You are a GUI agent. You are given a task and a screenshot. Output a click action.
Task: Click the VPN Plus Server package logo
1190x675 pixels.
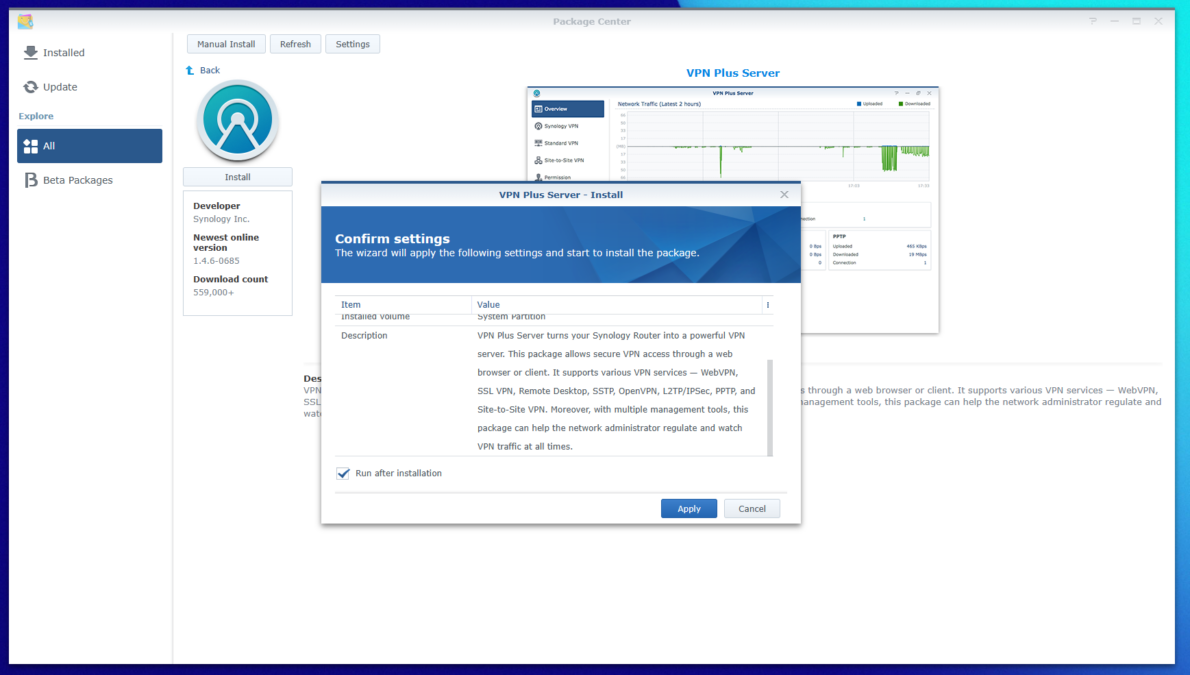(238, 121)
